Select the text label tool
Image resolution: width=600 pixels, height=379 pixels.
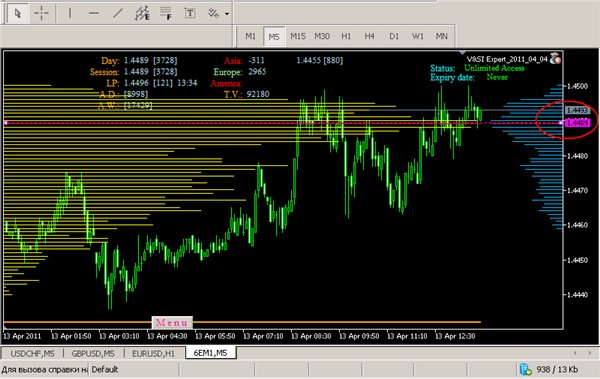tap(190, 13)
